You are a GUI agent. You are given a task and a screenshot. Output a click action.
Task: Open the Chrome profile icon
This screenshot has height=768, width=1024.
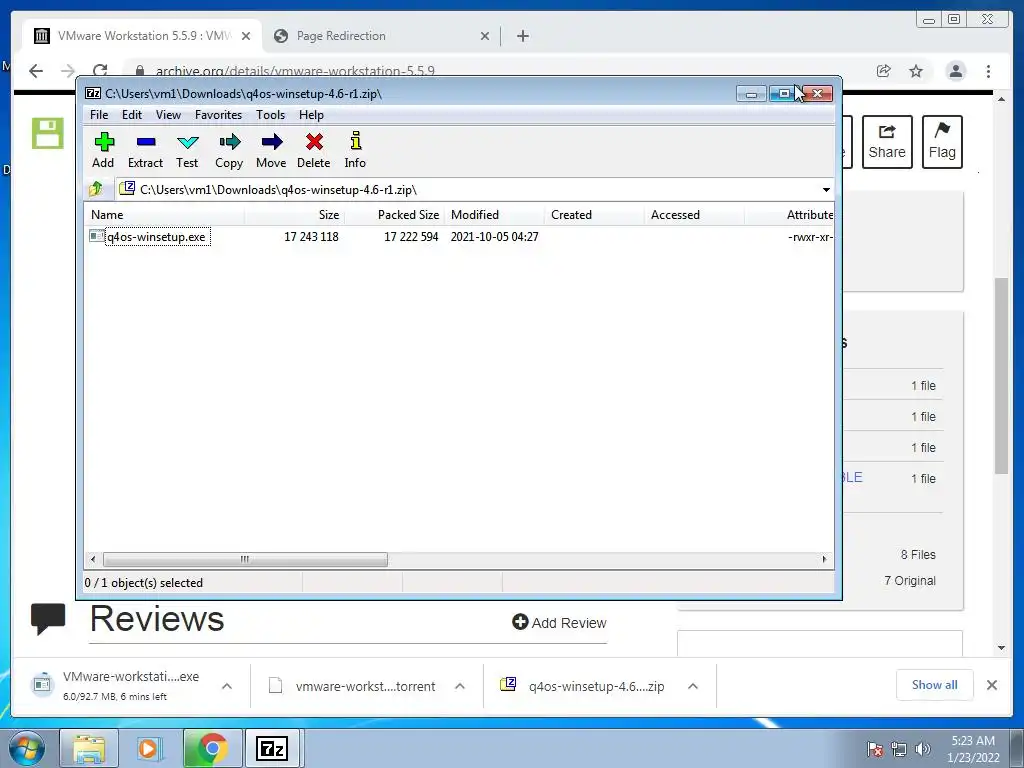click(x=956, y=71)
